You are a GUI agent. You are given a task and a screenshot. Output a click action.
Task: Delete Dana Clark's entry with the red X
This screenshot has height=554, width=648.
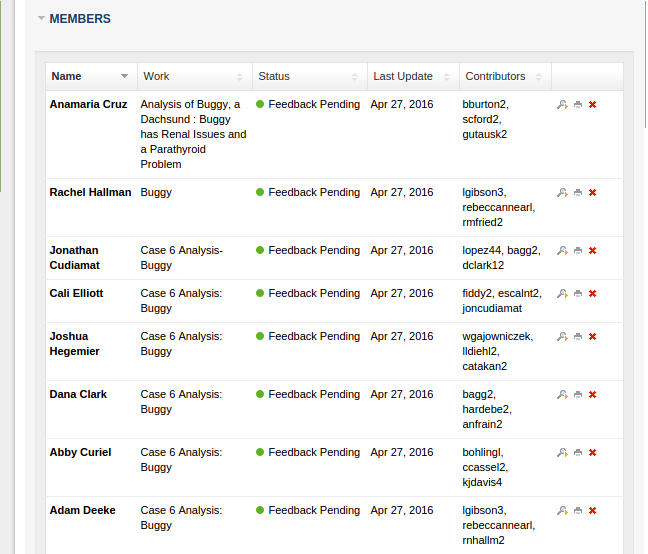click(593, 395)
